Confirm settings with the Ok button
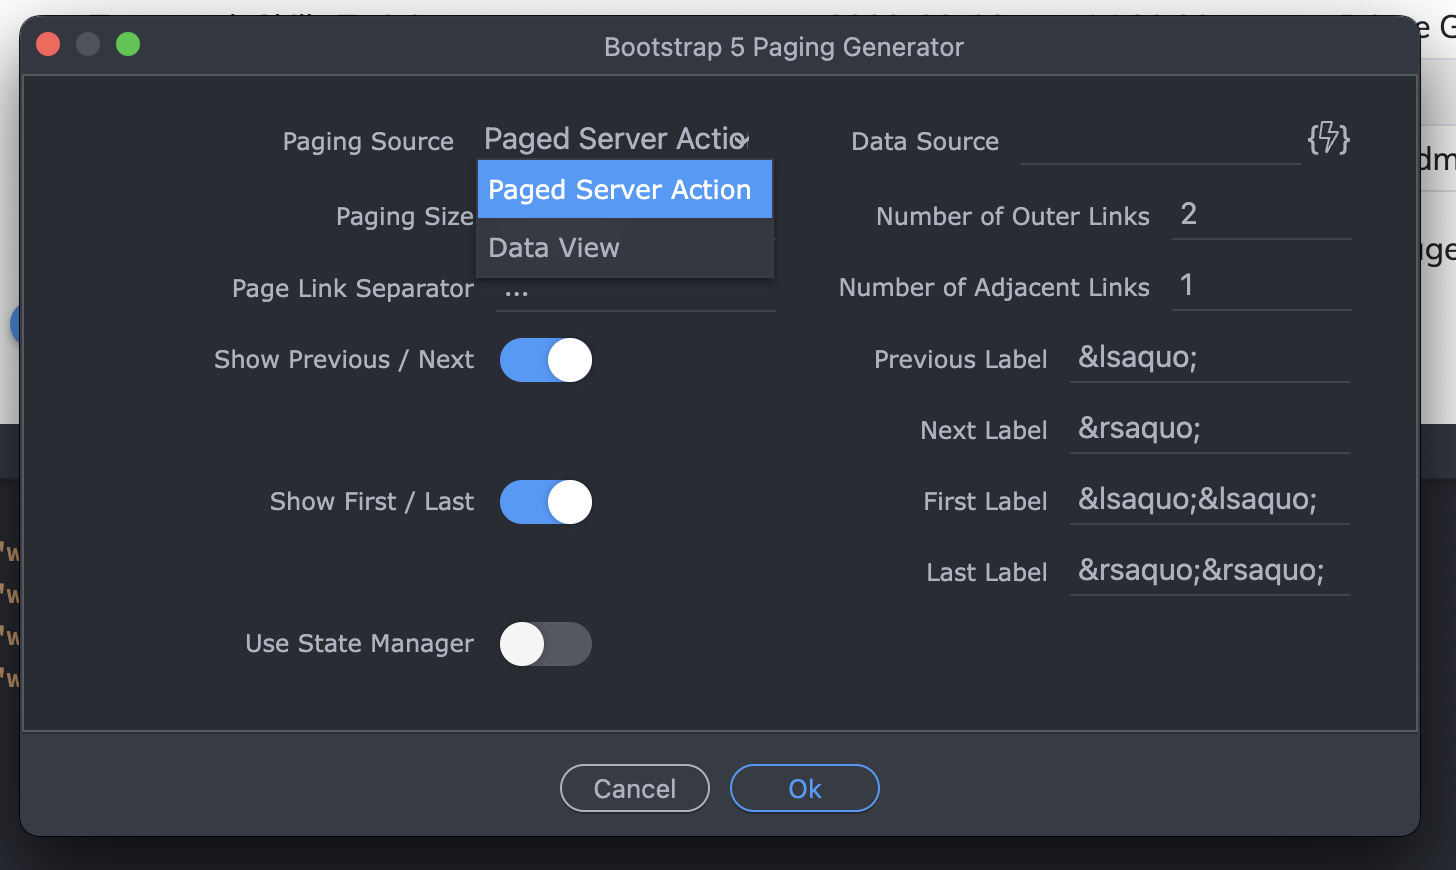This screenshot has width=1456, height=870. (x=804, y=788)
